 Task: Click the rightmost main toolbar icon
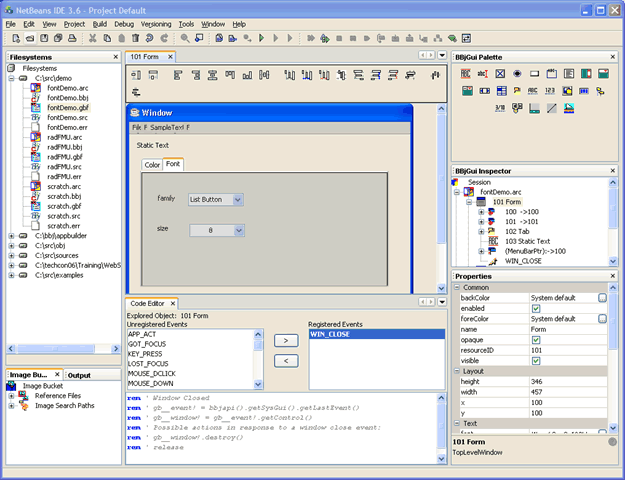466,38
